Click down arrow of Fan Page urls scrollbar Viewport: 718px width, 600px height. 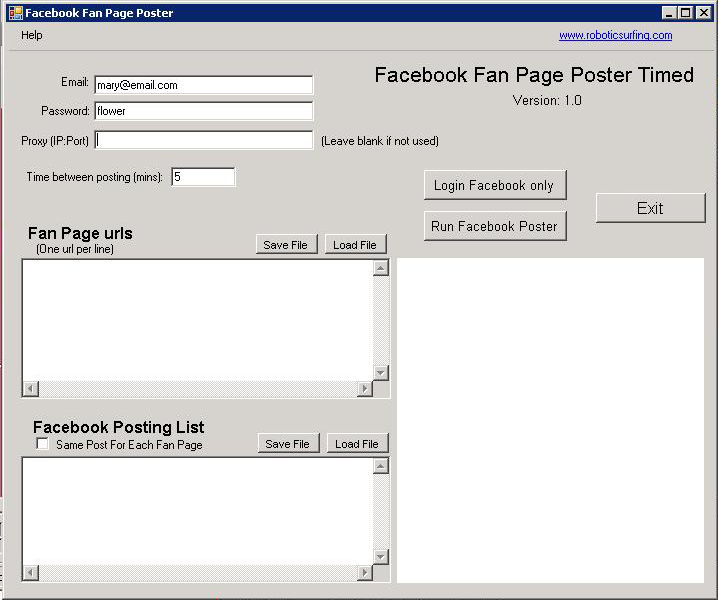[x=381, y=373]
